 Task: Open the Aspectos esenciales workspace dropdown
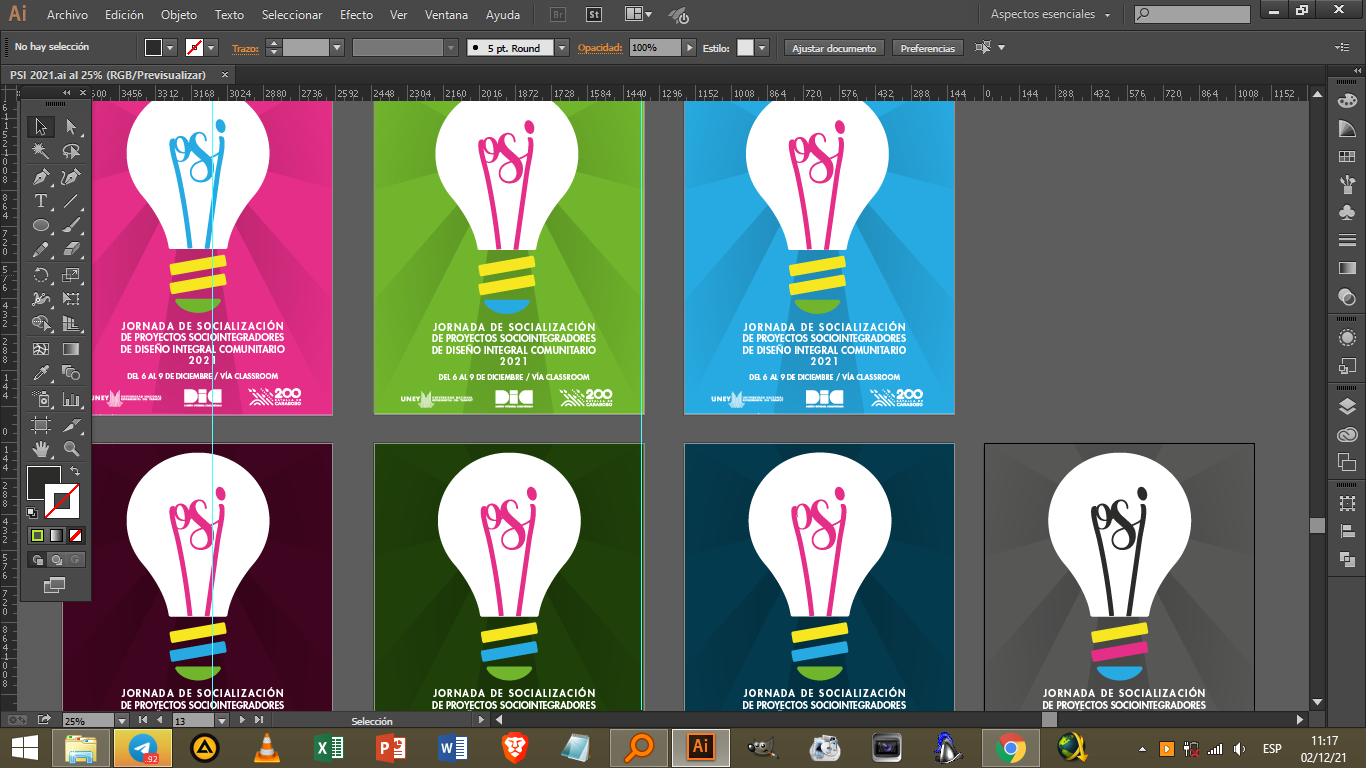[x=1051, y=15]
